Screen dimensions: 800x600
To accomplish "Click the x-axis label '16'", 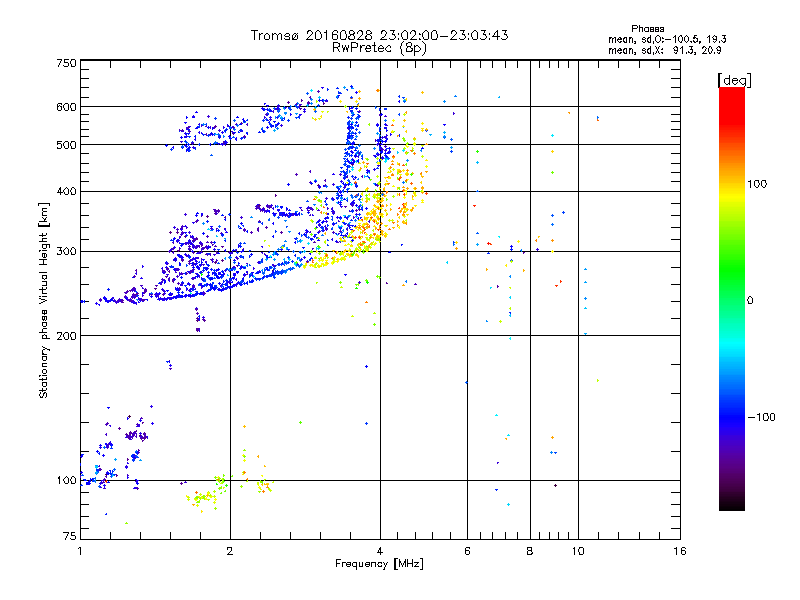I will pos(680,551).
